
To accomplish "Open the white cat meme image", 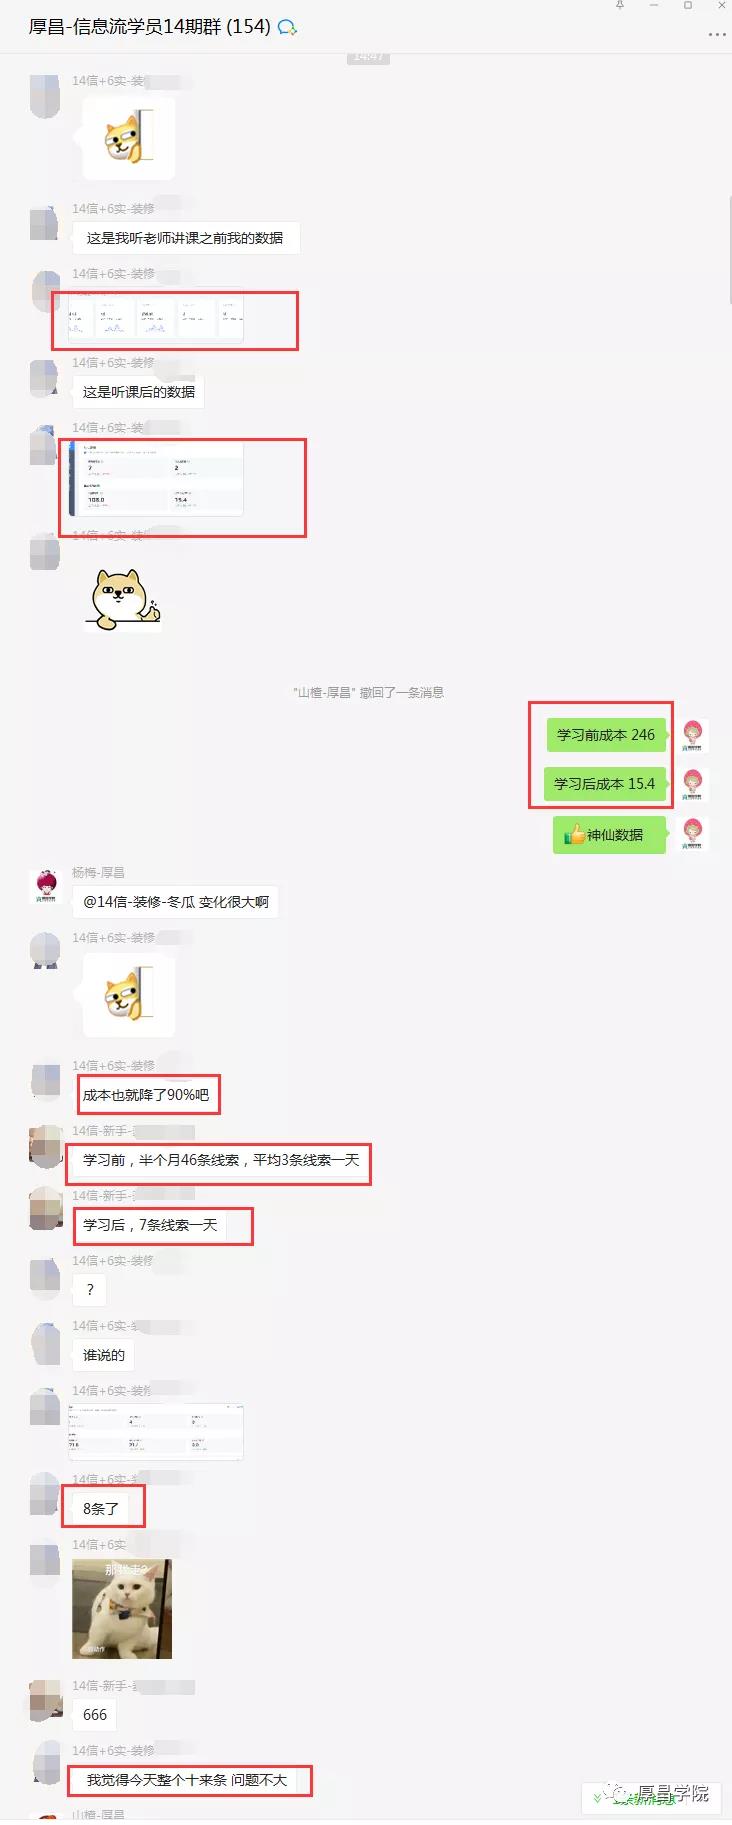I will pyautogui.click(x=122, y=1609).
